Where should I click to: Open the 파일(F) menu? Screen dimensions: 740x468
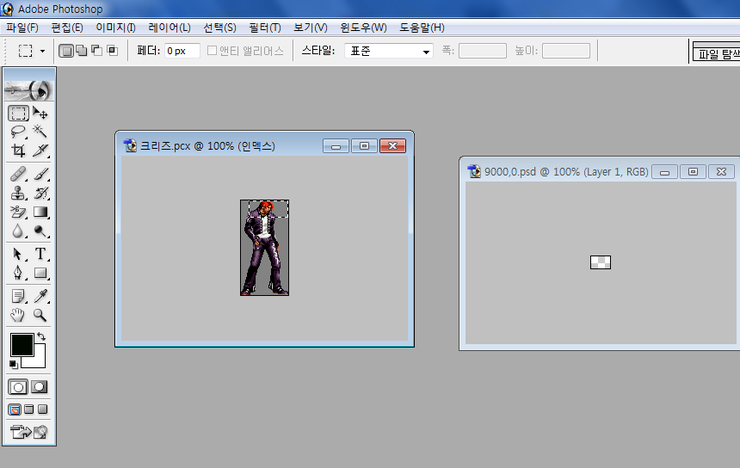[22, 28]
